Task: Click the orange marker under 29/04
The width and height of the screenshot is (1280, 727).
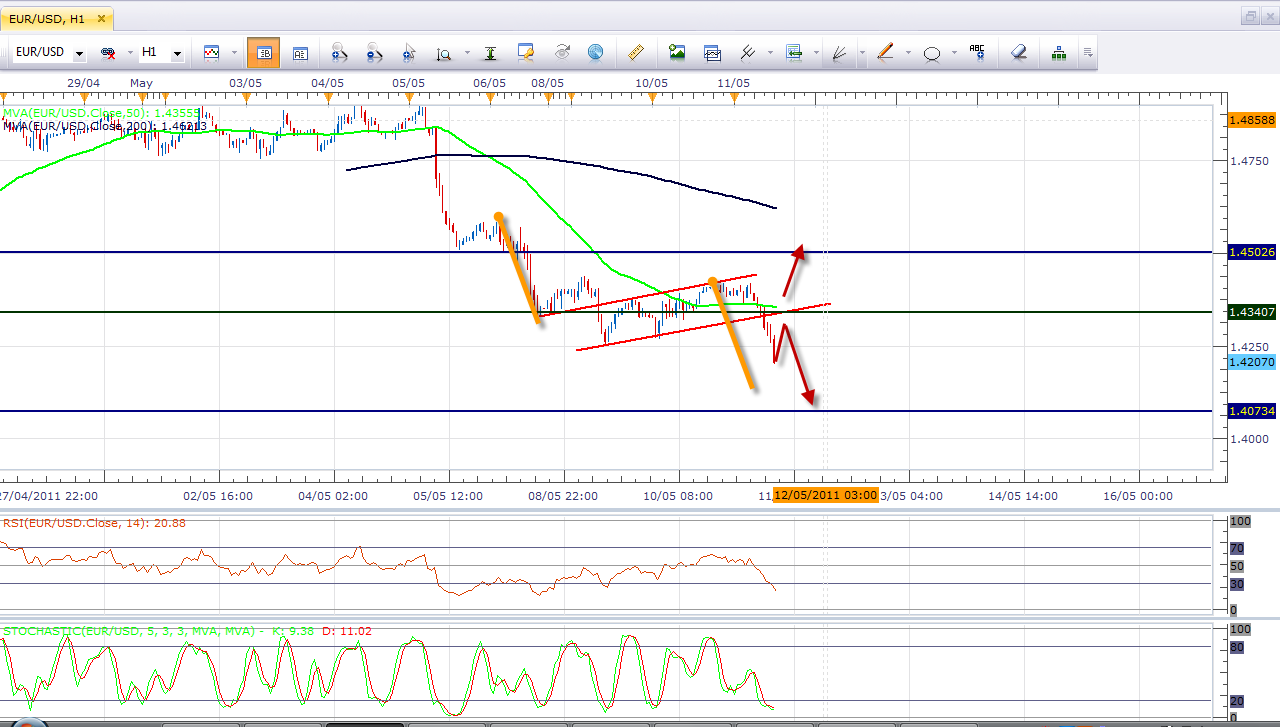Action: (82, 97)
